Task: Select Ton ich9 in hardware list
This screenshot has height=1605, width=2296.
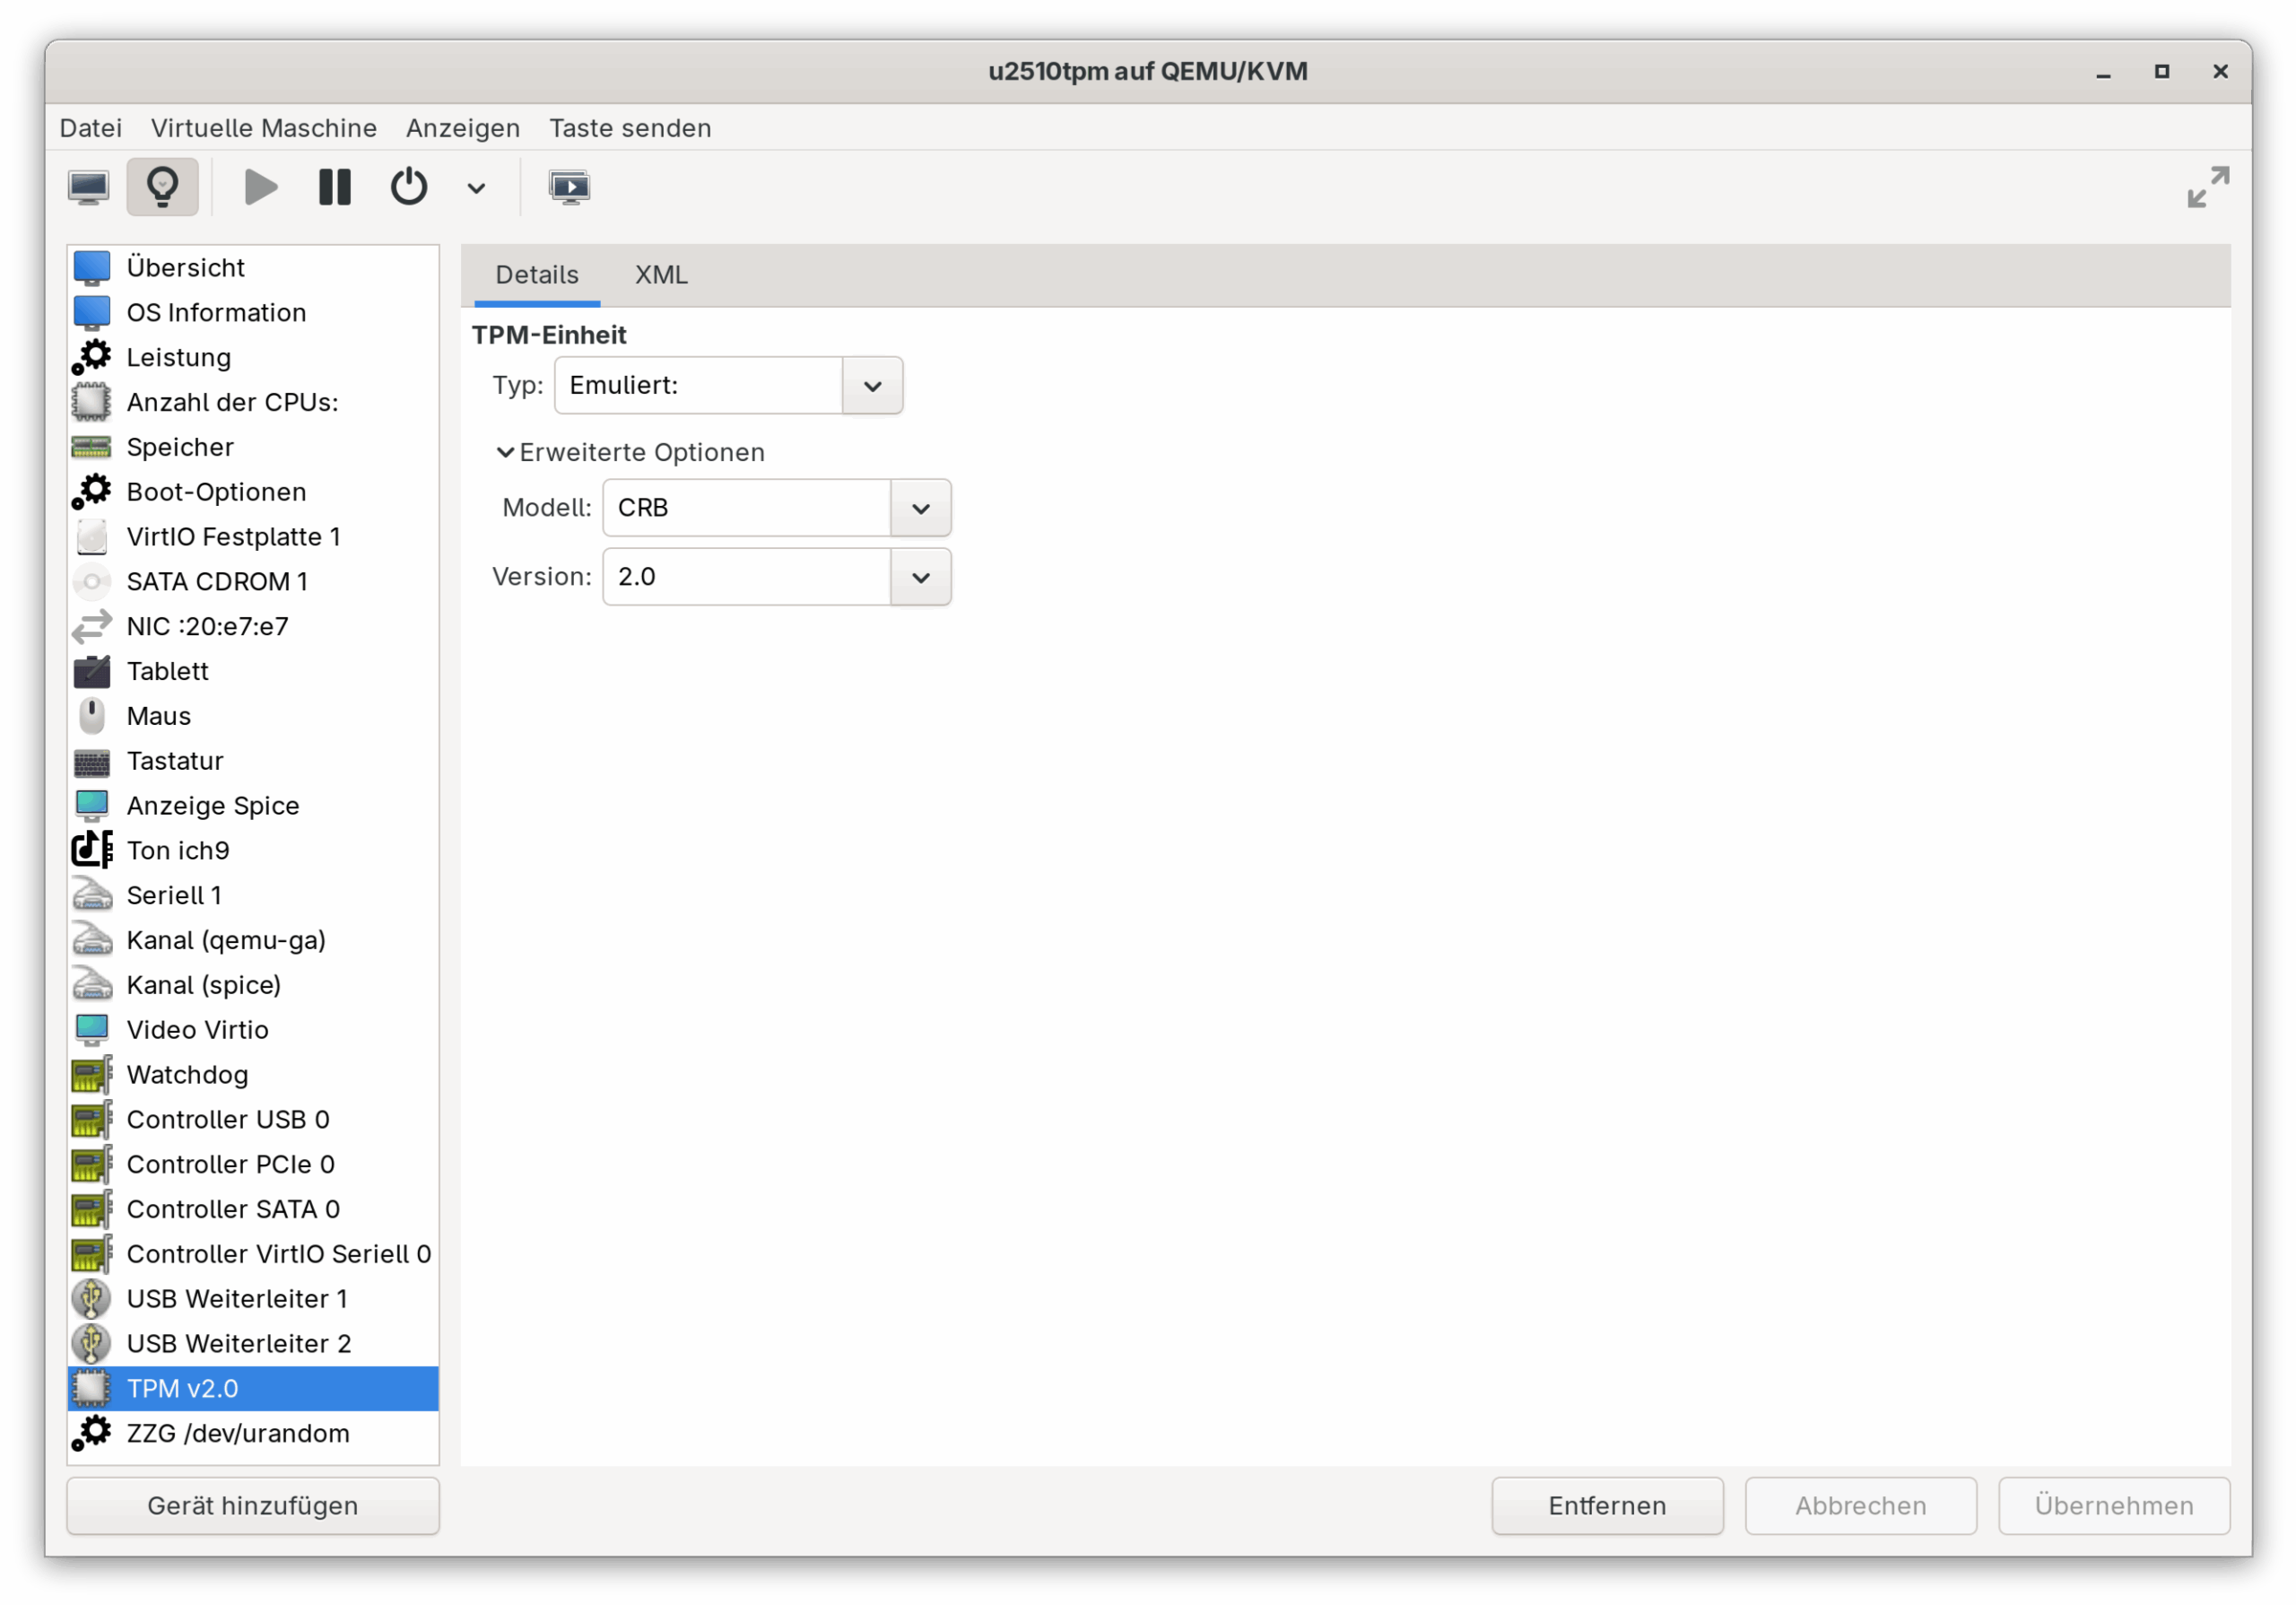Action: tap(178, 850)
